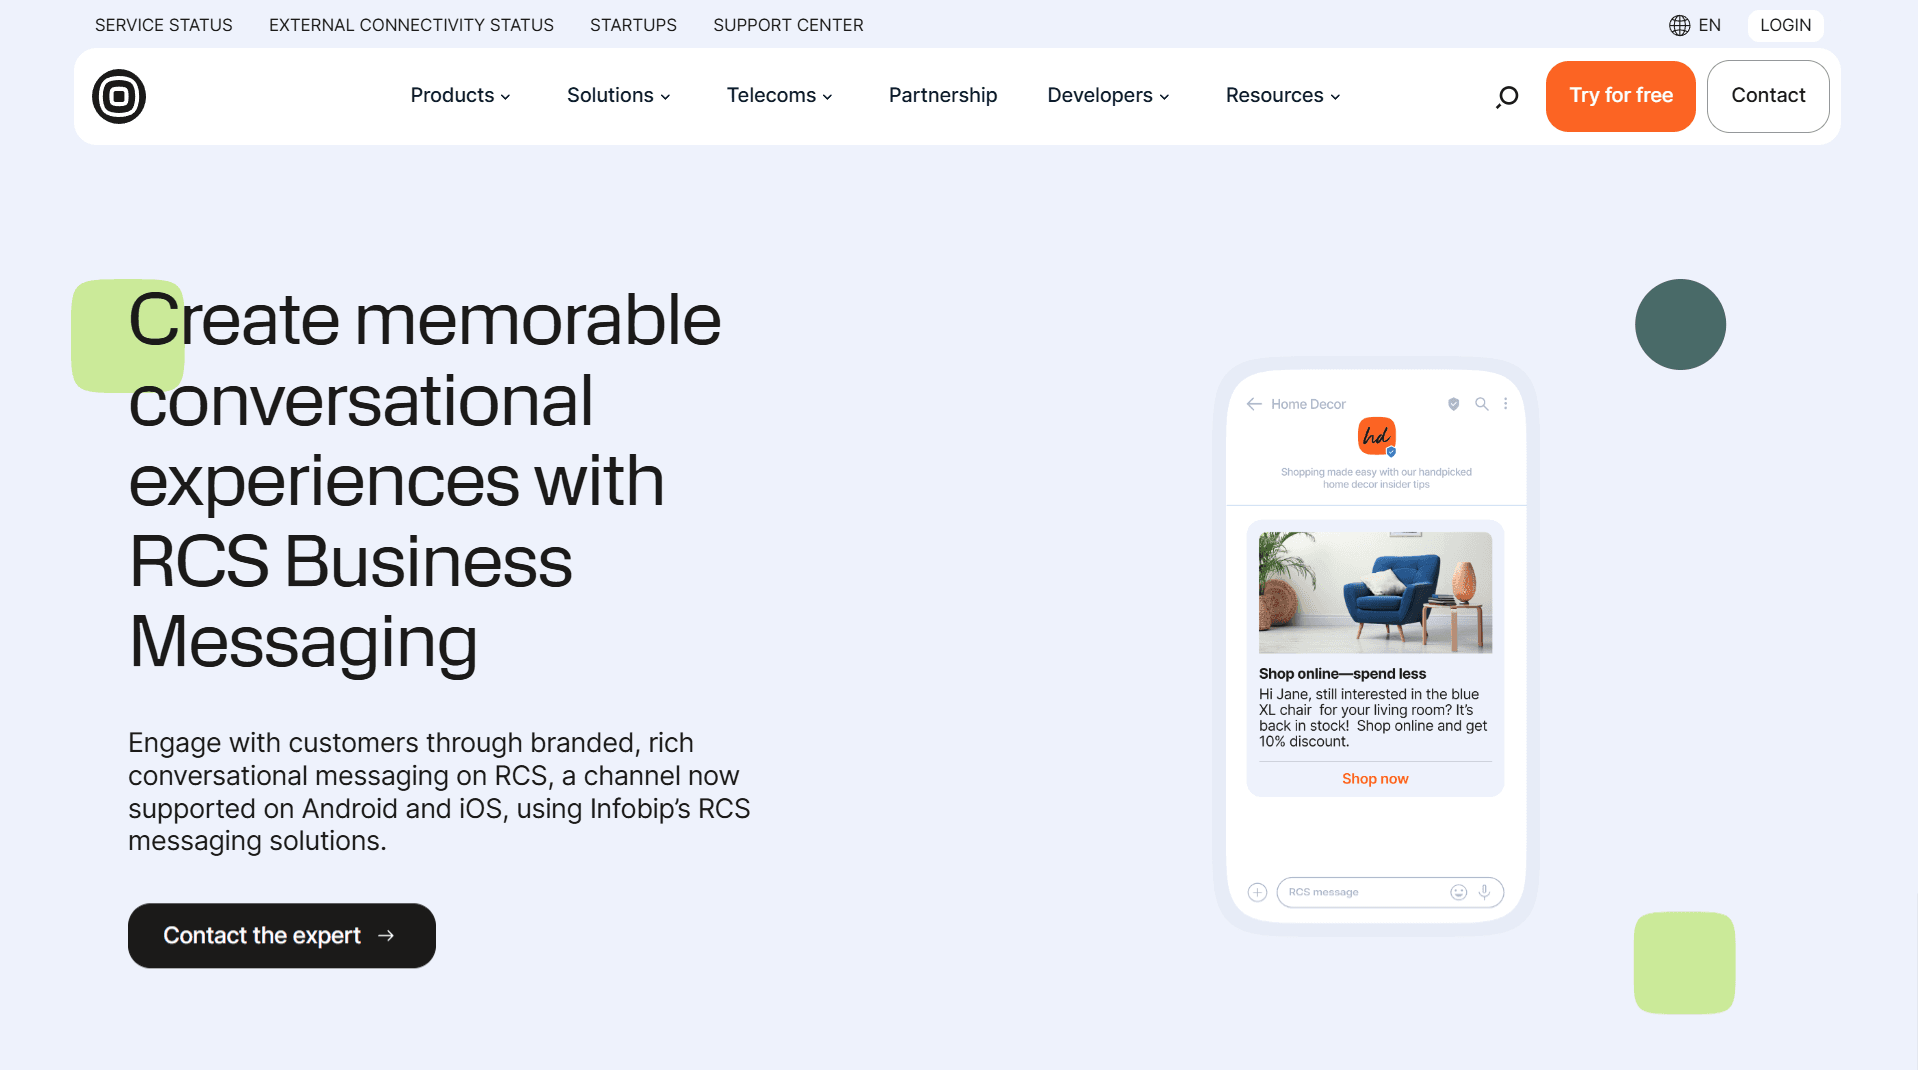Click the three-dot menu in phone mockup
The width and height of the screenshot is (1918, 1070).
coord(1505,404)
